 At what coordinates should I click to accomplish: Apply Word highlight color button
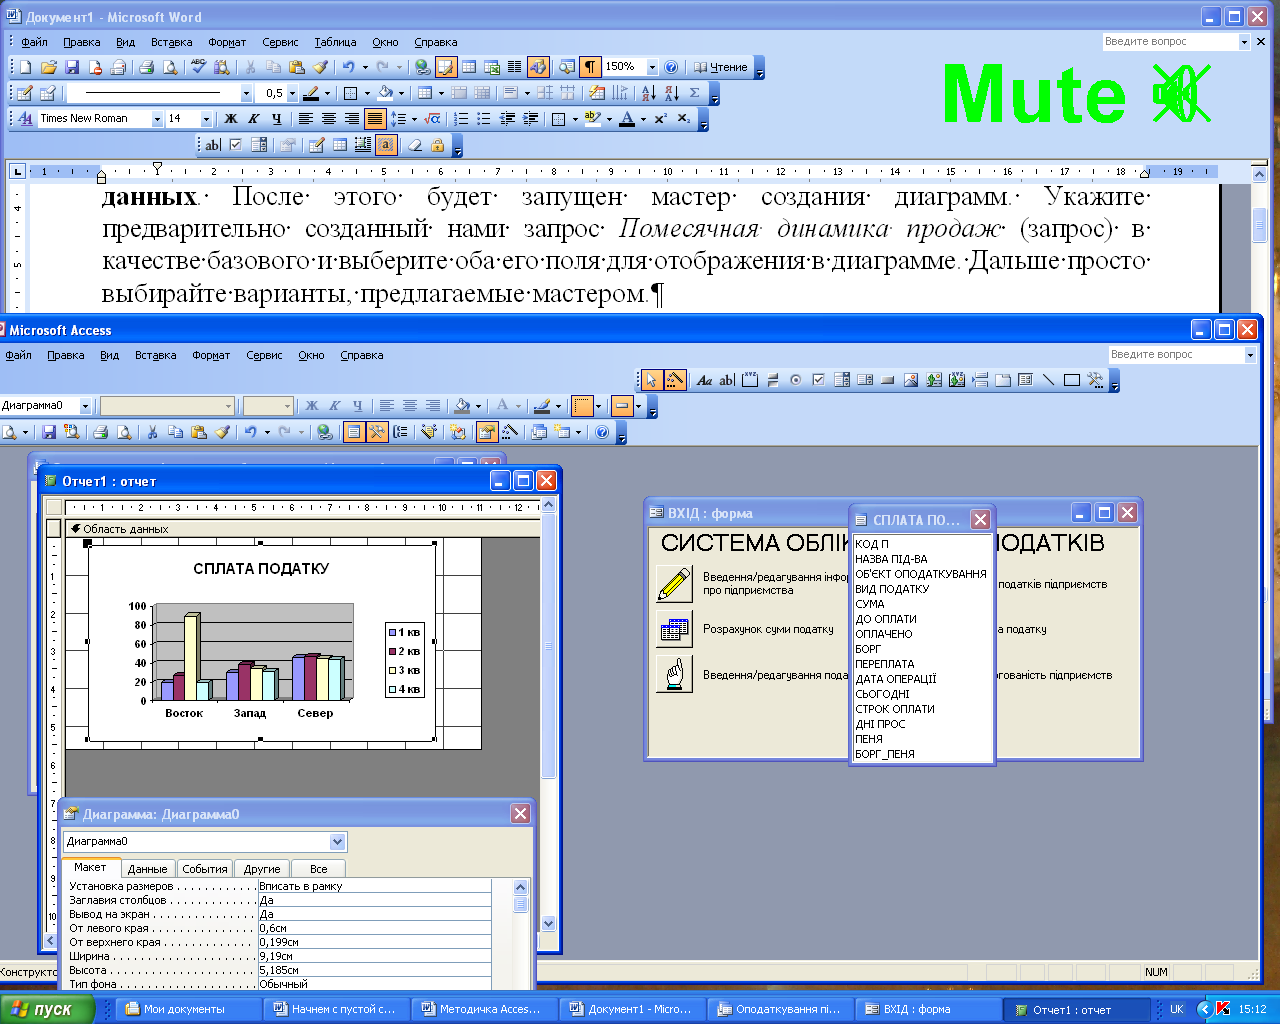click(x=593, y=118)
